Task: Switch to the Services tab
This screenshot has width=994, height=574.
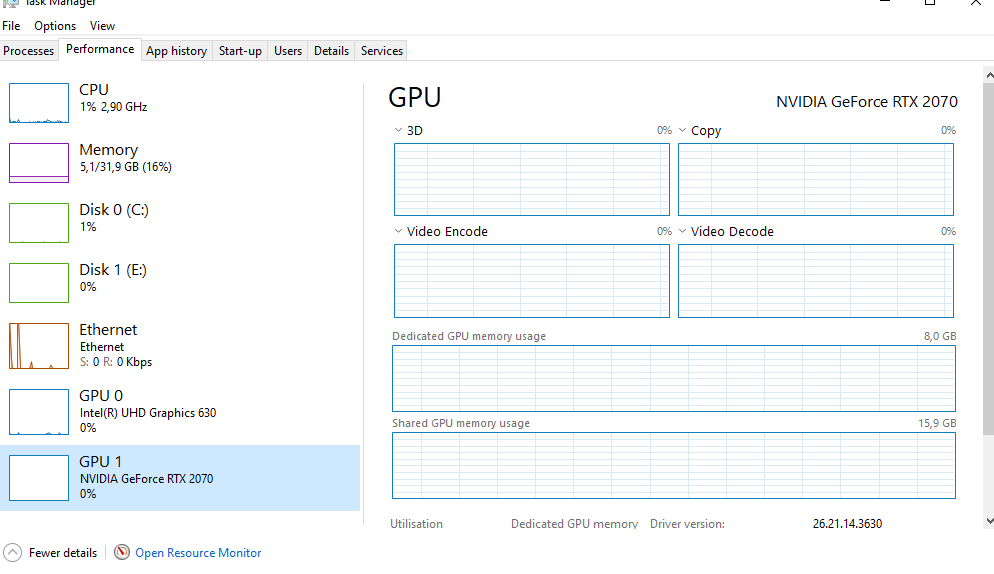Action: coord(382,51)
